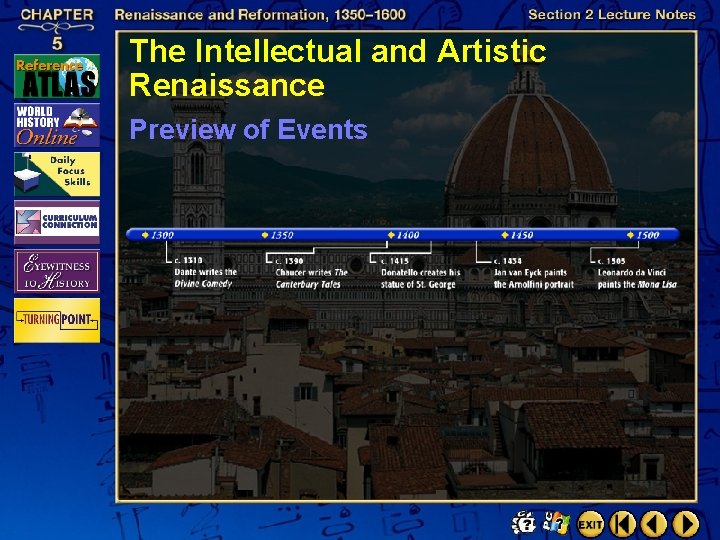This screenshot has height=540, width=720.
Task: Click "The Intellectual and Artistic Renaissance" title
Action: (338, 67)
